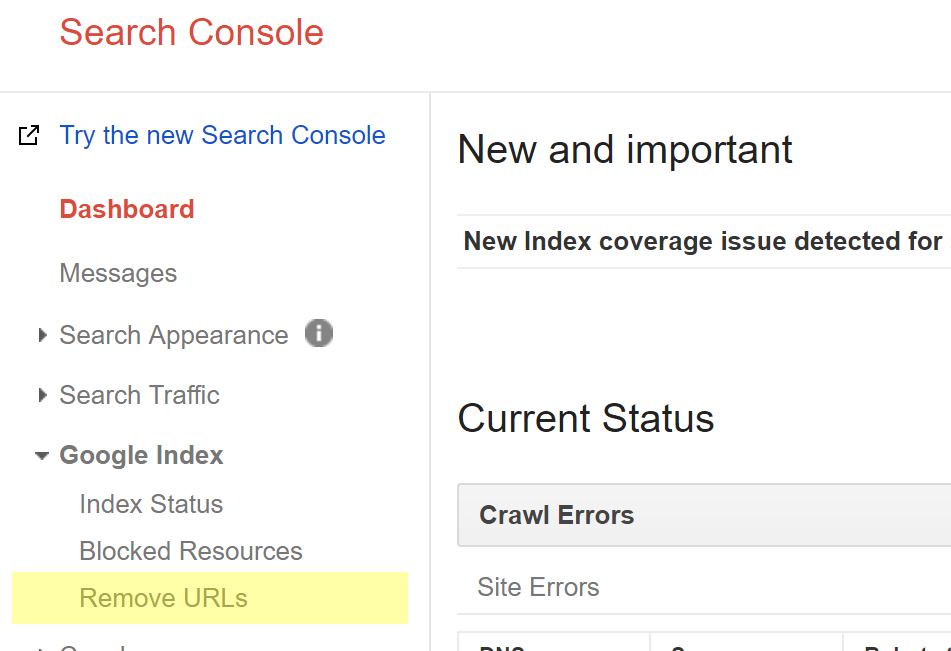Collapse Google Index arrow

pyautogui.click(x=42, y=456)
